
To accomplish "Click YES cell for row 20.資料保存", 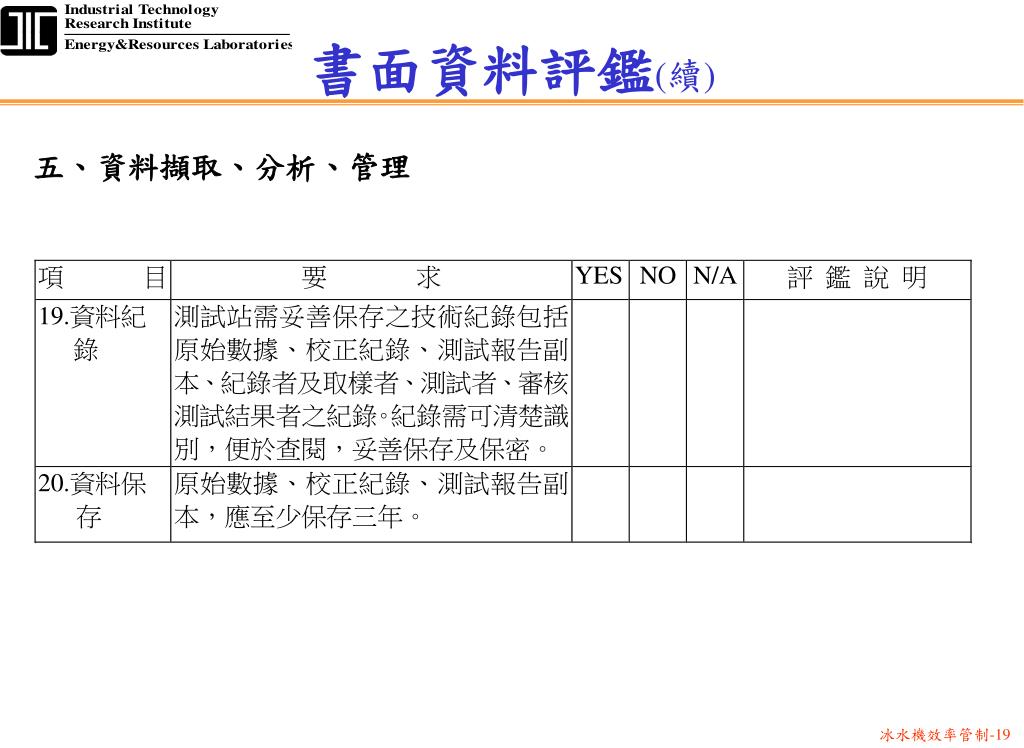I will pos(600,504).
